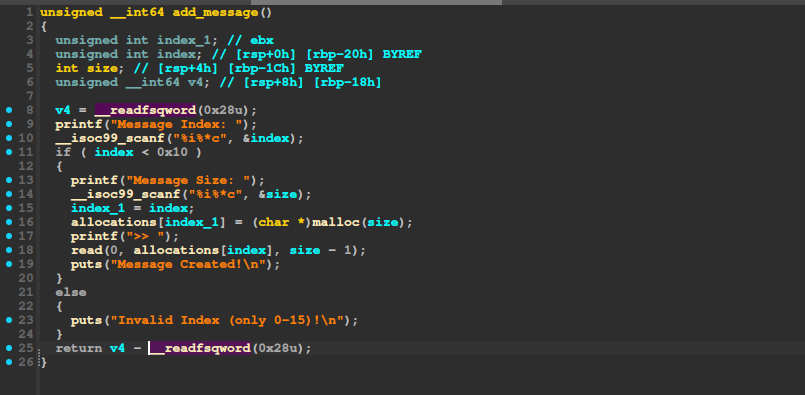Viewport: 805px width, 395px height.
Task: Select the add_message function name
Action: (216, 12)
